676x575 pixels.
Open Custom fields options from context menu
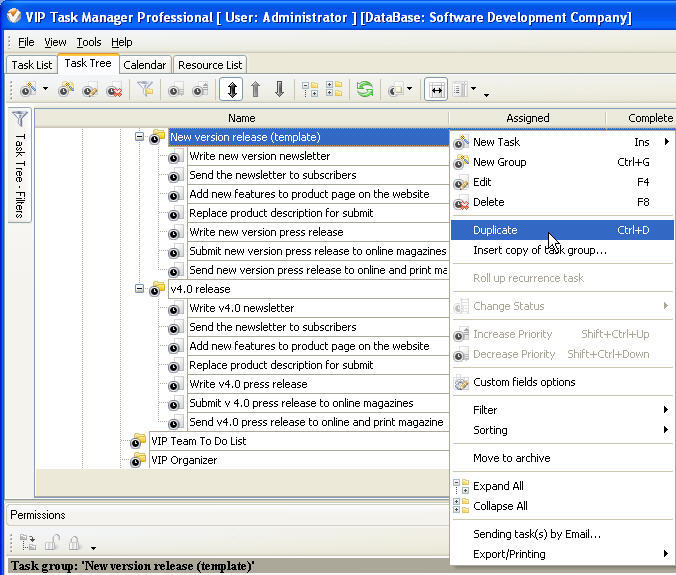coord(562,382)
